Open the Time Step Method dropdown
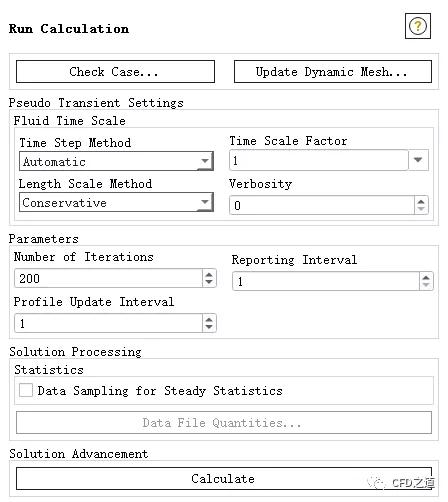 click(116, 161)
